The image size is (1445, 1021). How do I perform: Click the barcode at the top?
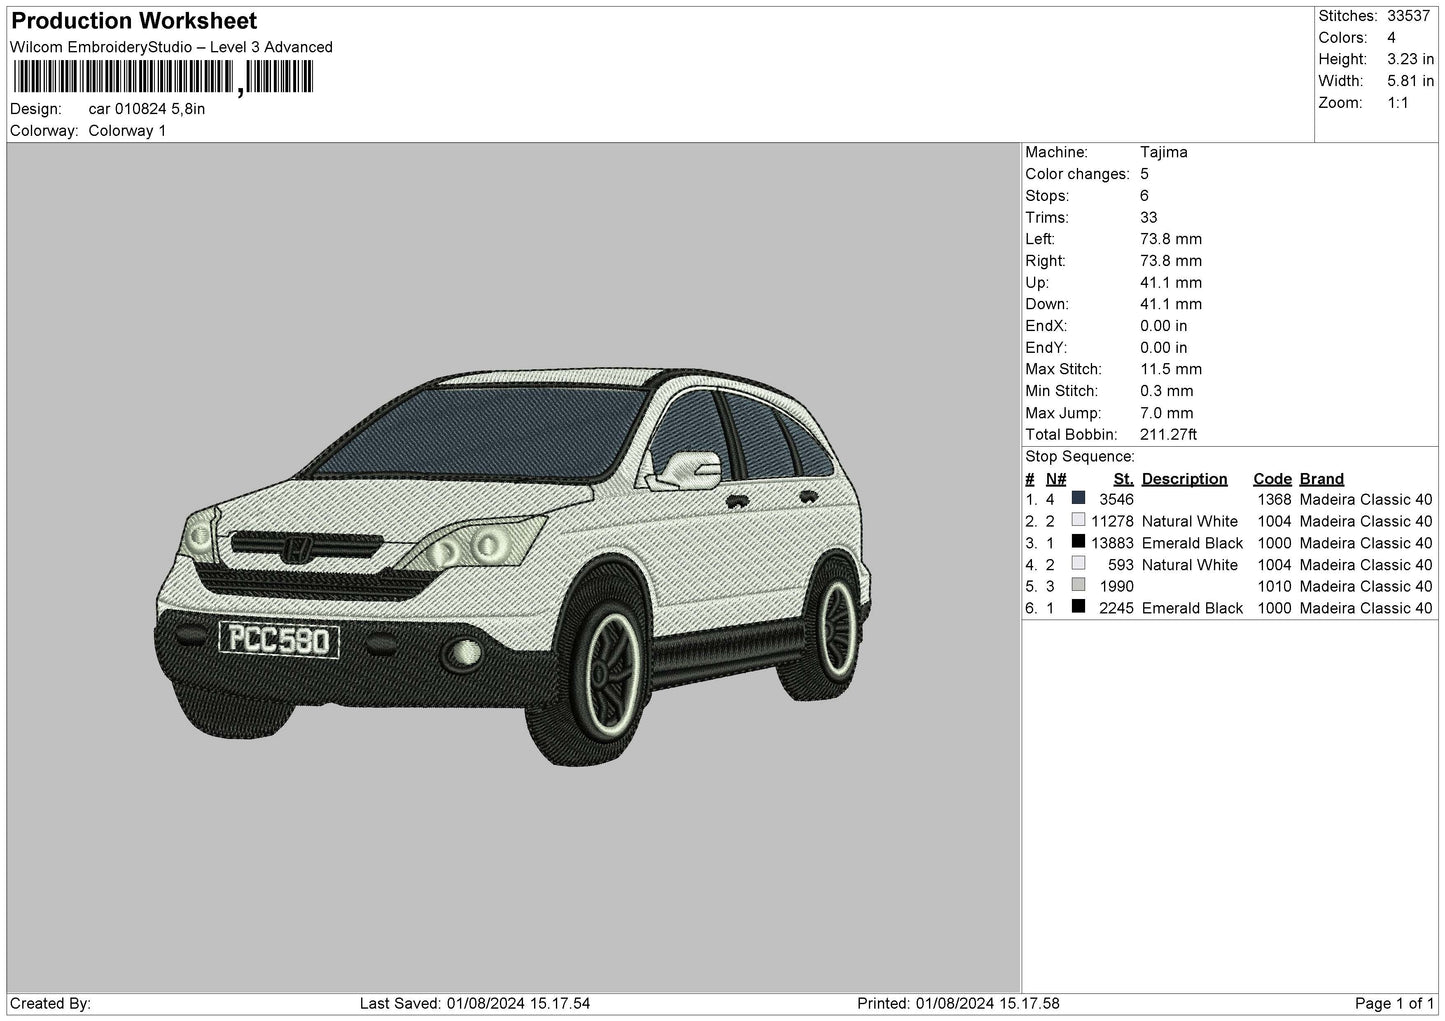tap(163, 77)
